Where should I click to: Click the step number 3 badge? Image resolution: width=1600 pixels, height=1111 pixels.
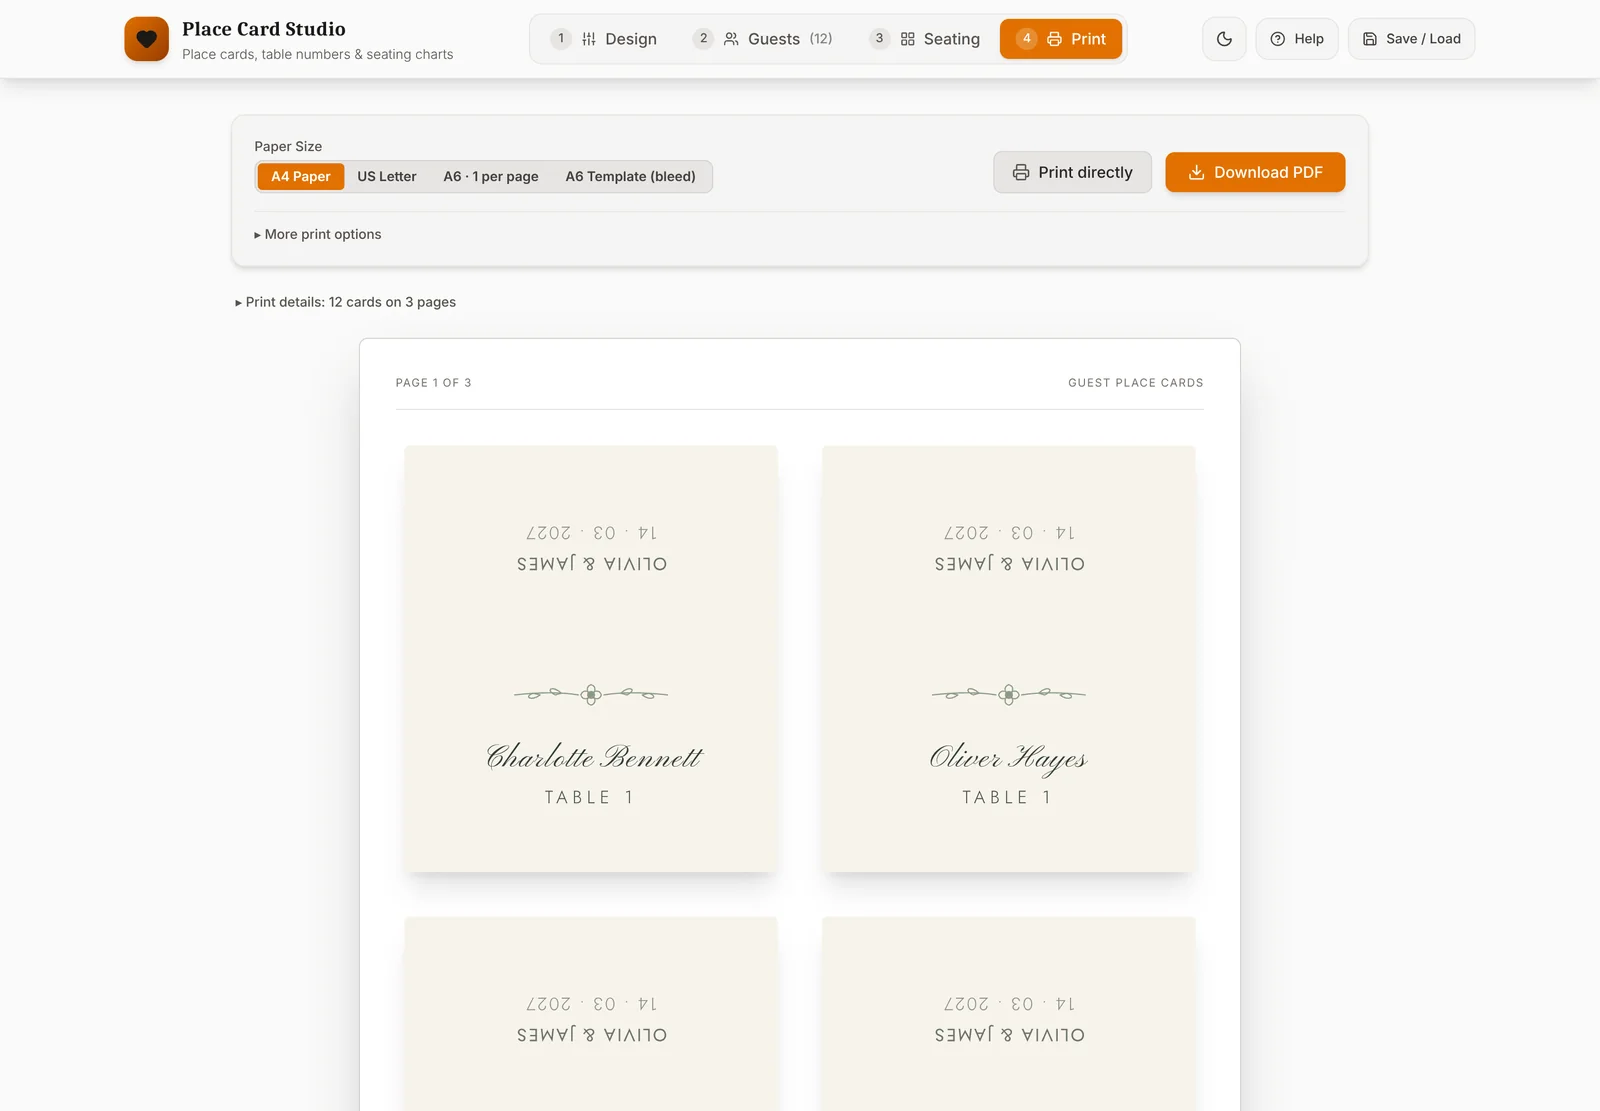tap(879, 39)
